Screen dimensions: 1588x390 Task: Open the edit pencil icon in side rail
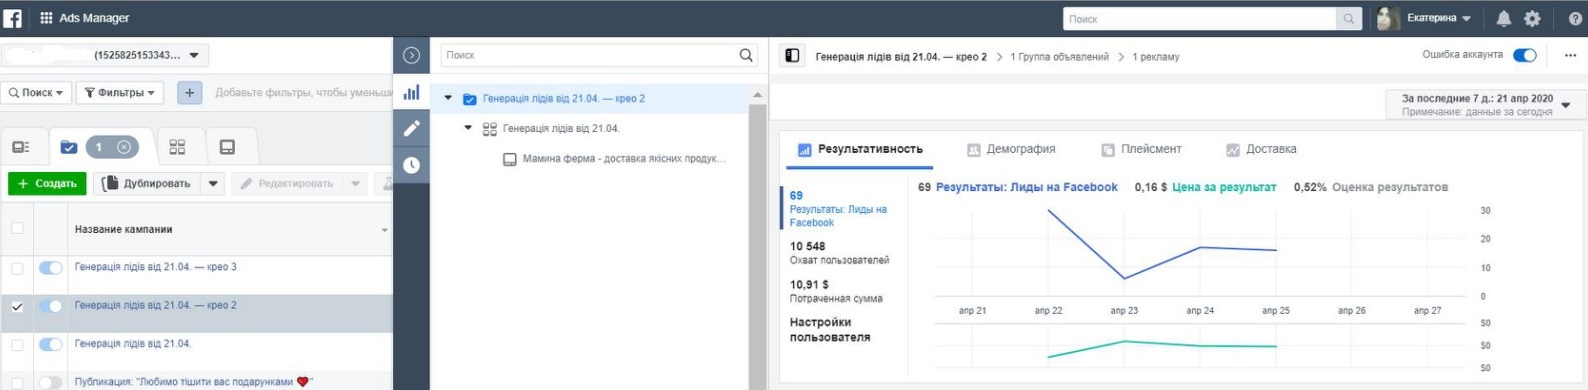pyautogui.click(x=411, y=128)
